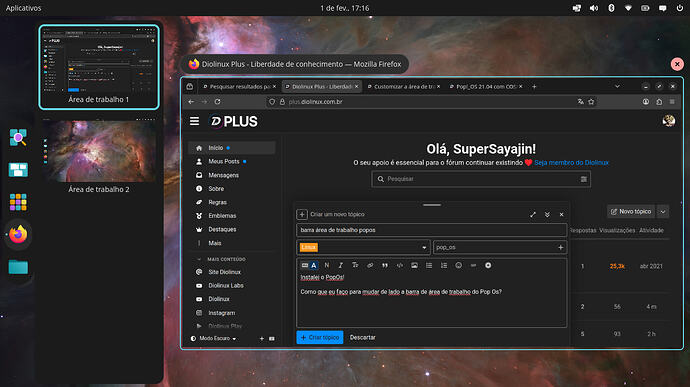The height and width of the screenshot is (387, 690).
Task: Open composer action selector plus button
Action: click(302, 214)
